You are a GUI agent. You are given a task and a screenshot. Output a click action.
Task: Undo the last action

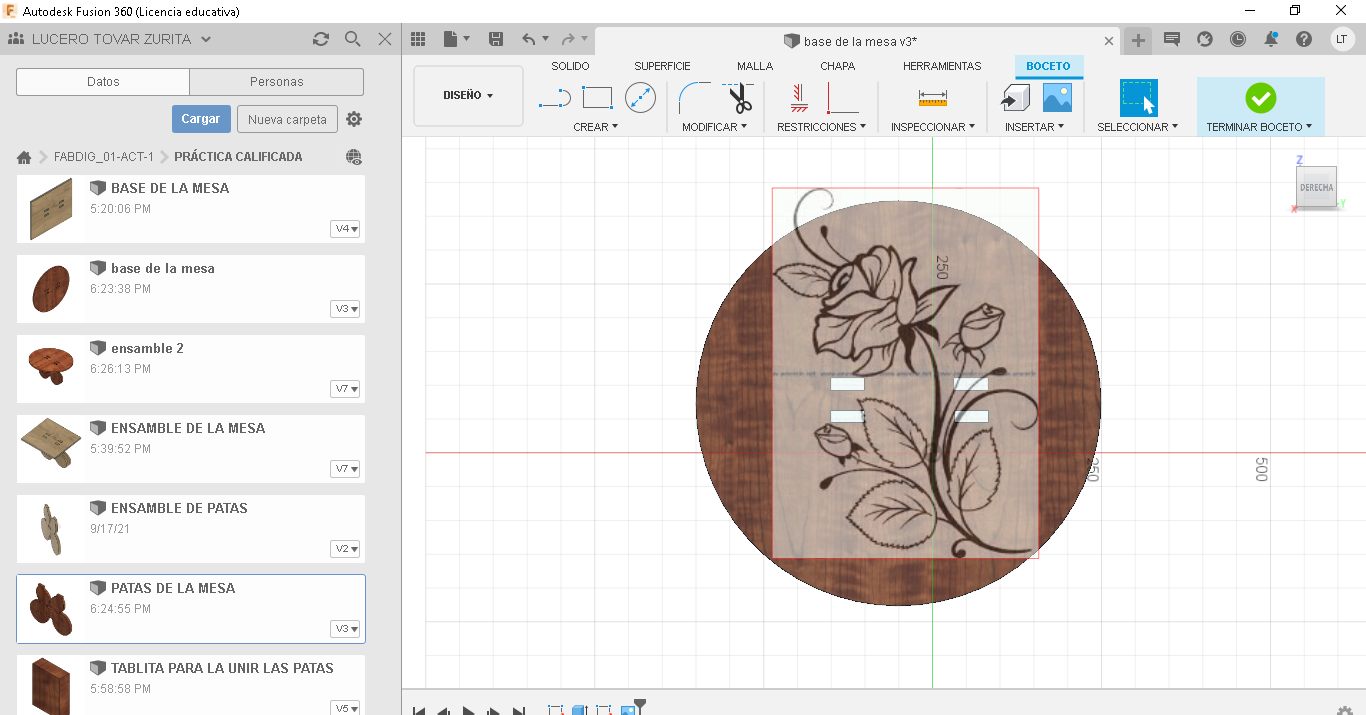[x=529, y=39]
